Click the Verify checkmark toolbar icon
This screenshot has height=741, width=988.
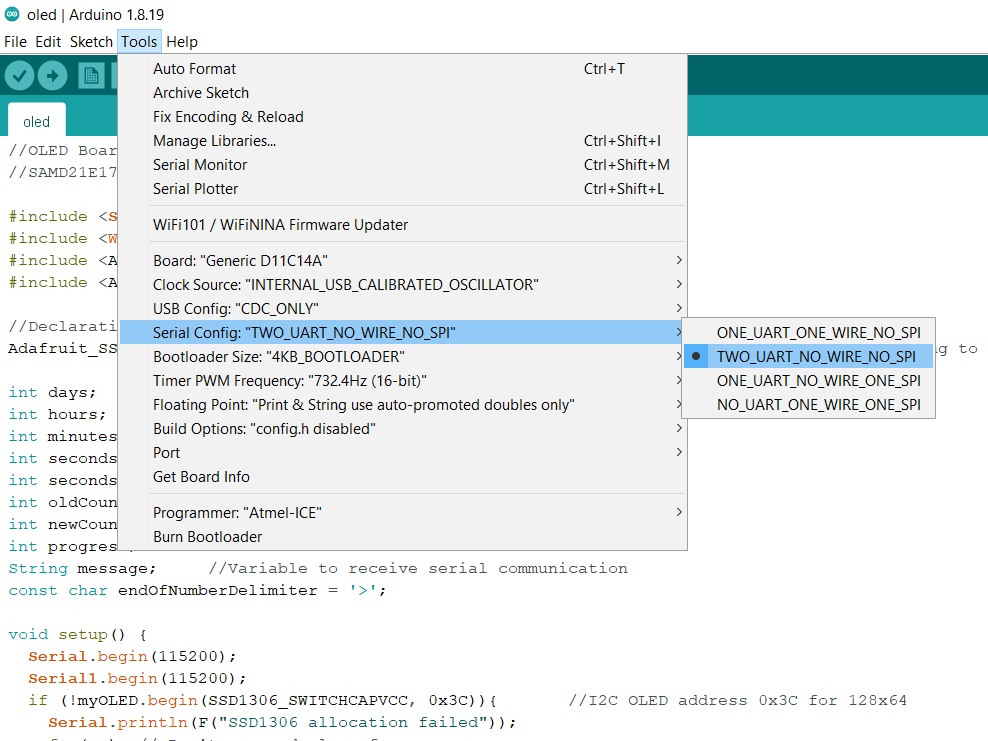(x=20, y=75)
